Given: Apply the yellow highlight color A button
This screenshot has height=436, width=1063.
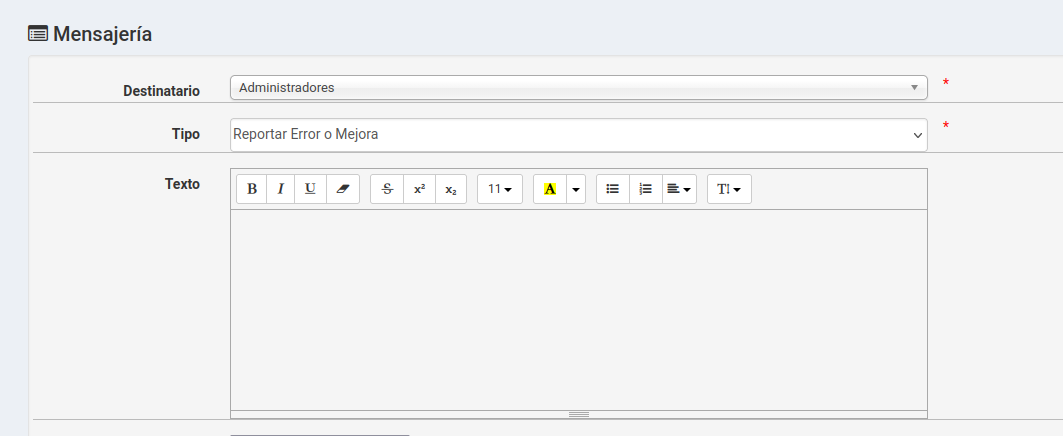Looking at the screenshot, I should click(x=549, y=189).
